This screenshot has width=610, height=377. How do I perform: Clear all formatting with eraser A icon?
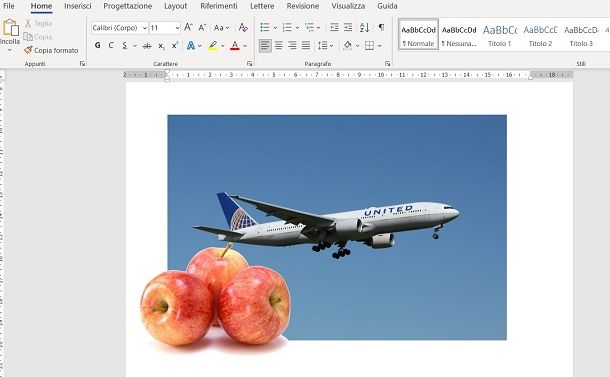[243, 28]
